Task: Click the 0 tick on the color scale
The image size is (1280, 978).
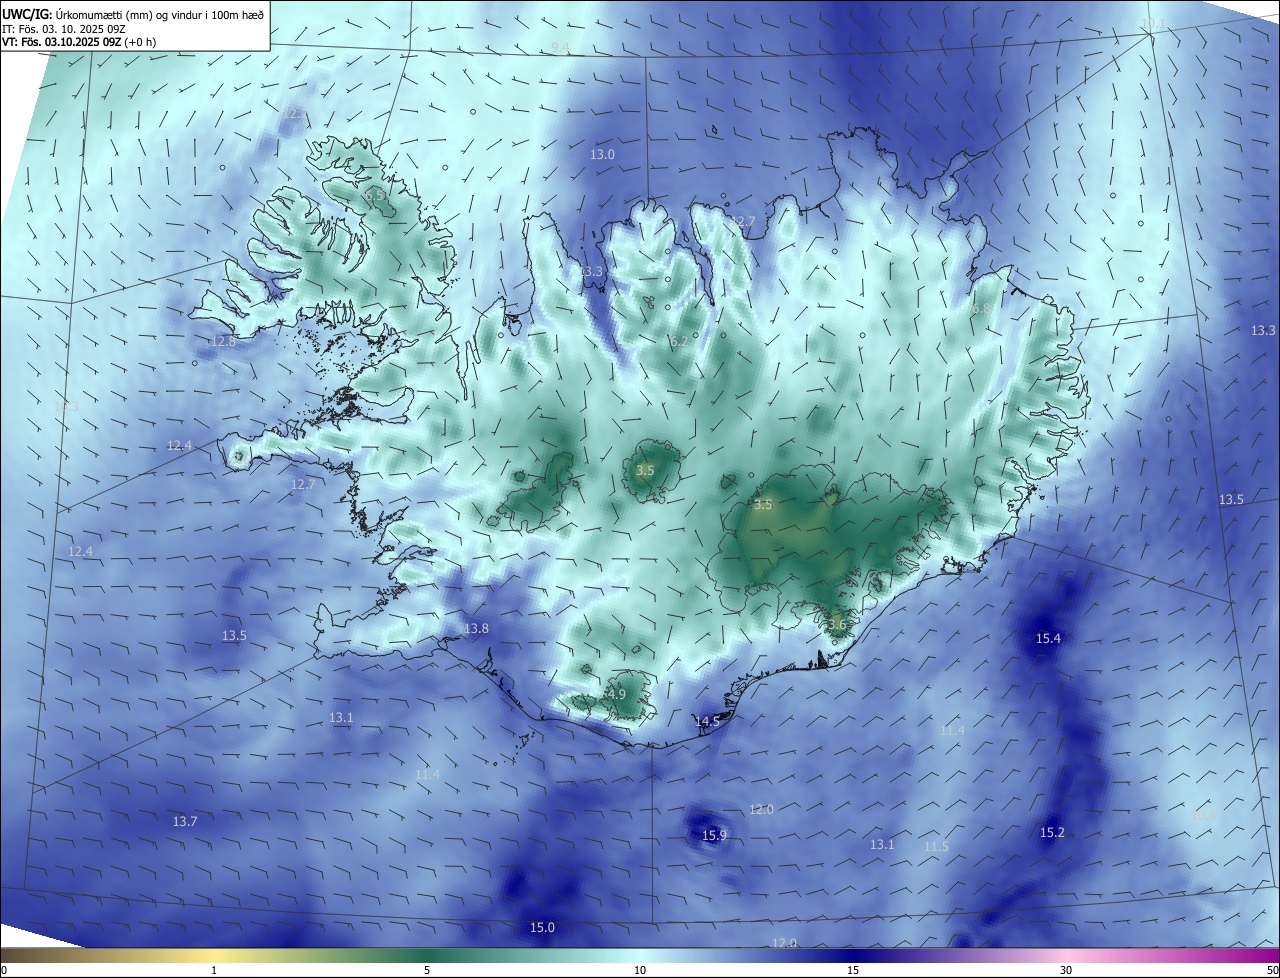Action: click(x=4, y=970)
